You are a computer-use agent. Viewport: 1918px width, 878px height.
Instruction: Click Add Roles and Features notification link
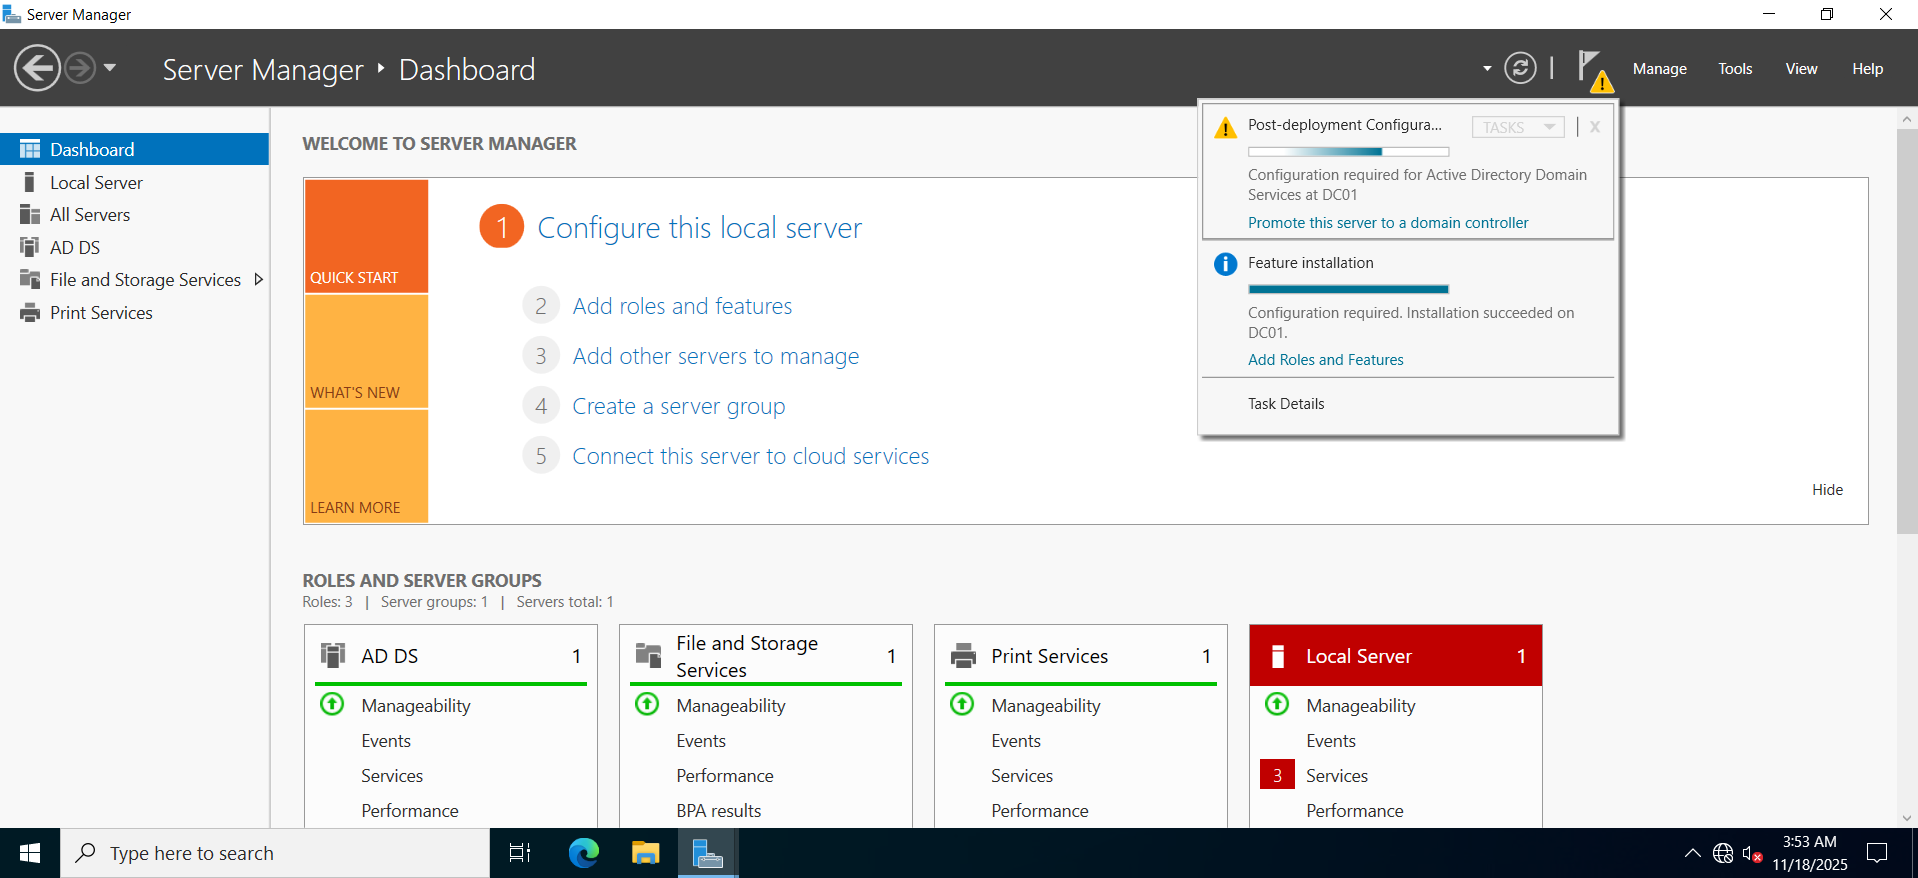click(x=1325, y=360)
